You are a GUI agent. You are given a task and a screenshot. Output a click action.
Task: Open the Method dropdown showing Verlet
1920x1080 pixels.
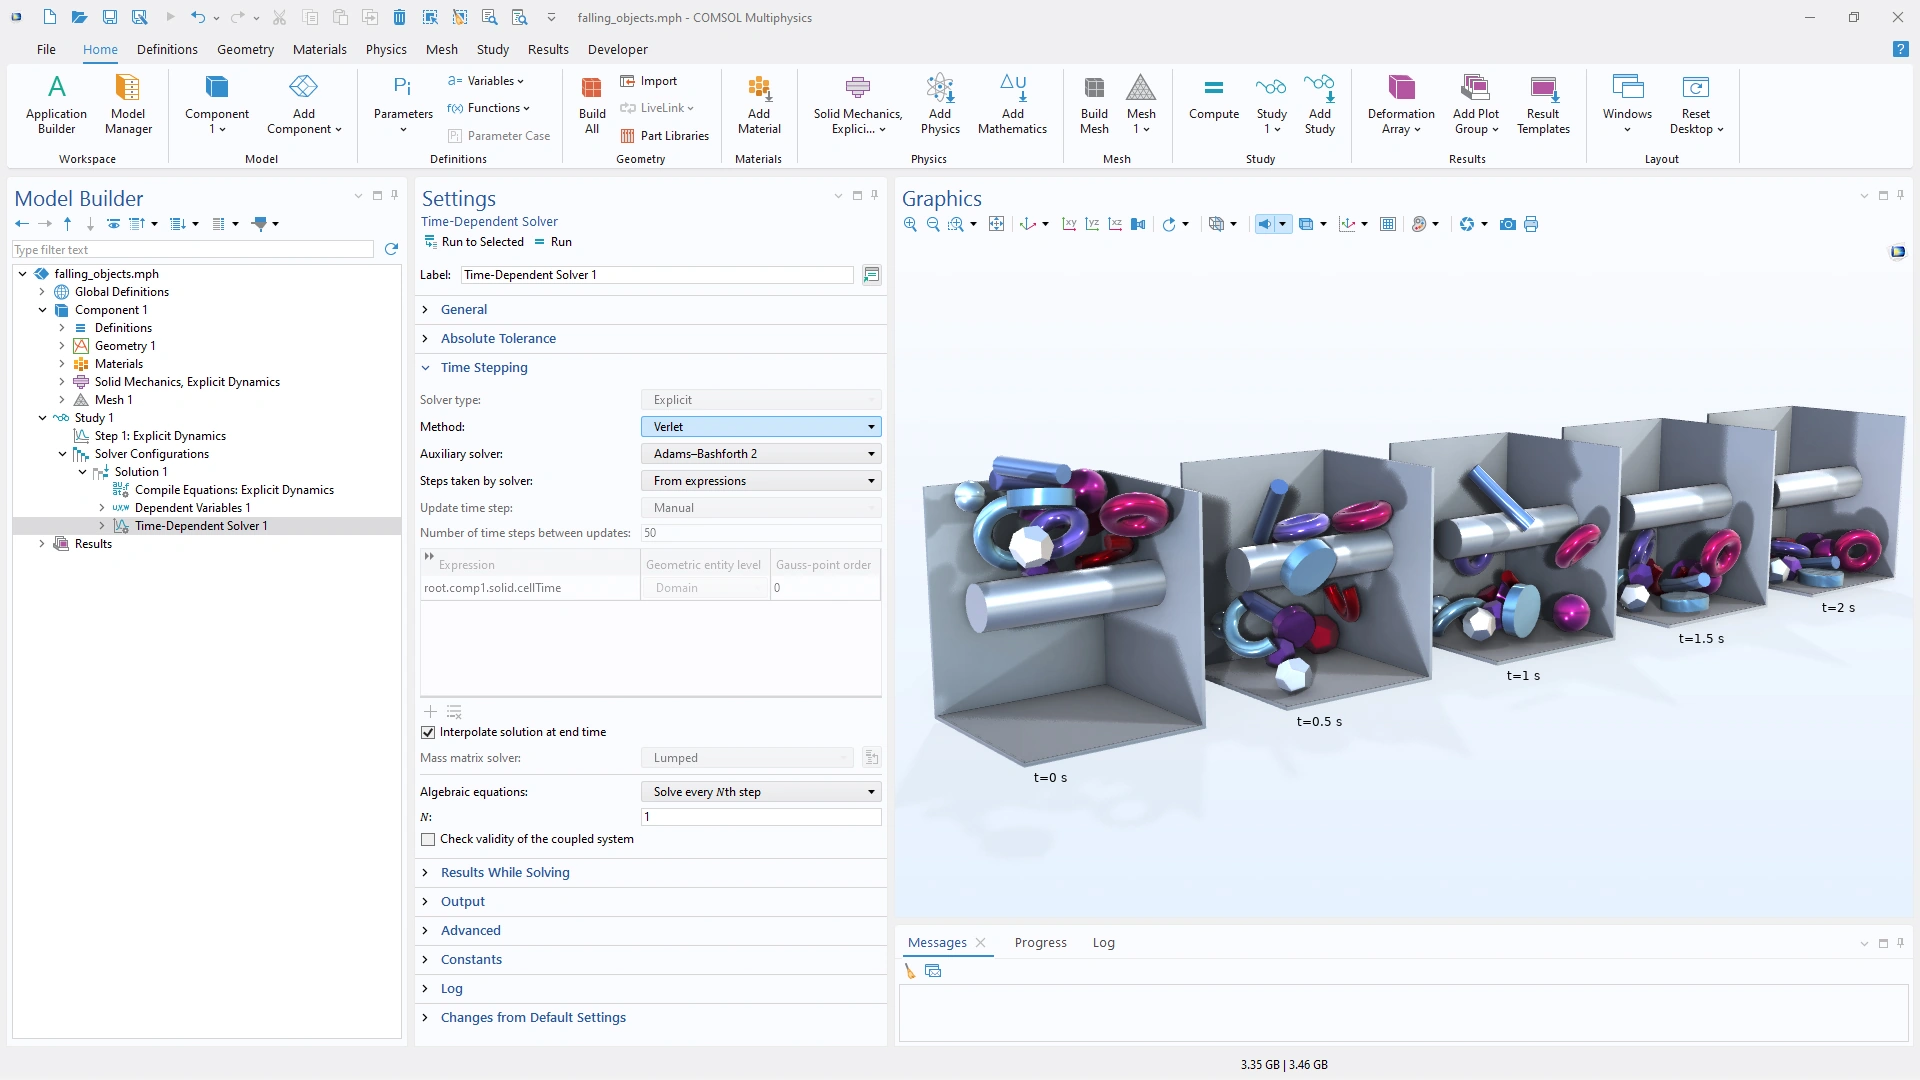pyautogui.click(x=760, y=427)
